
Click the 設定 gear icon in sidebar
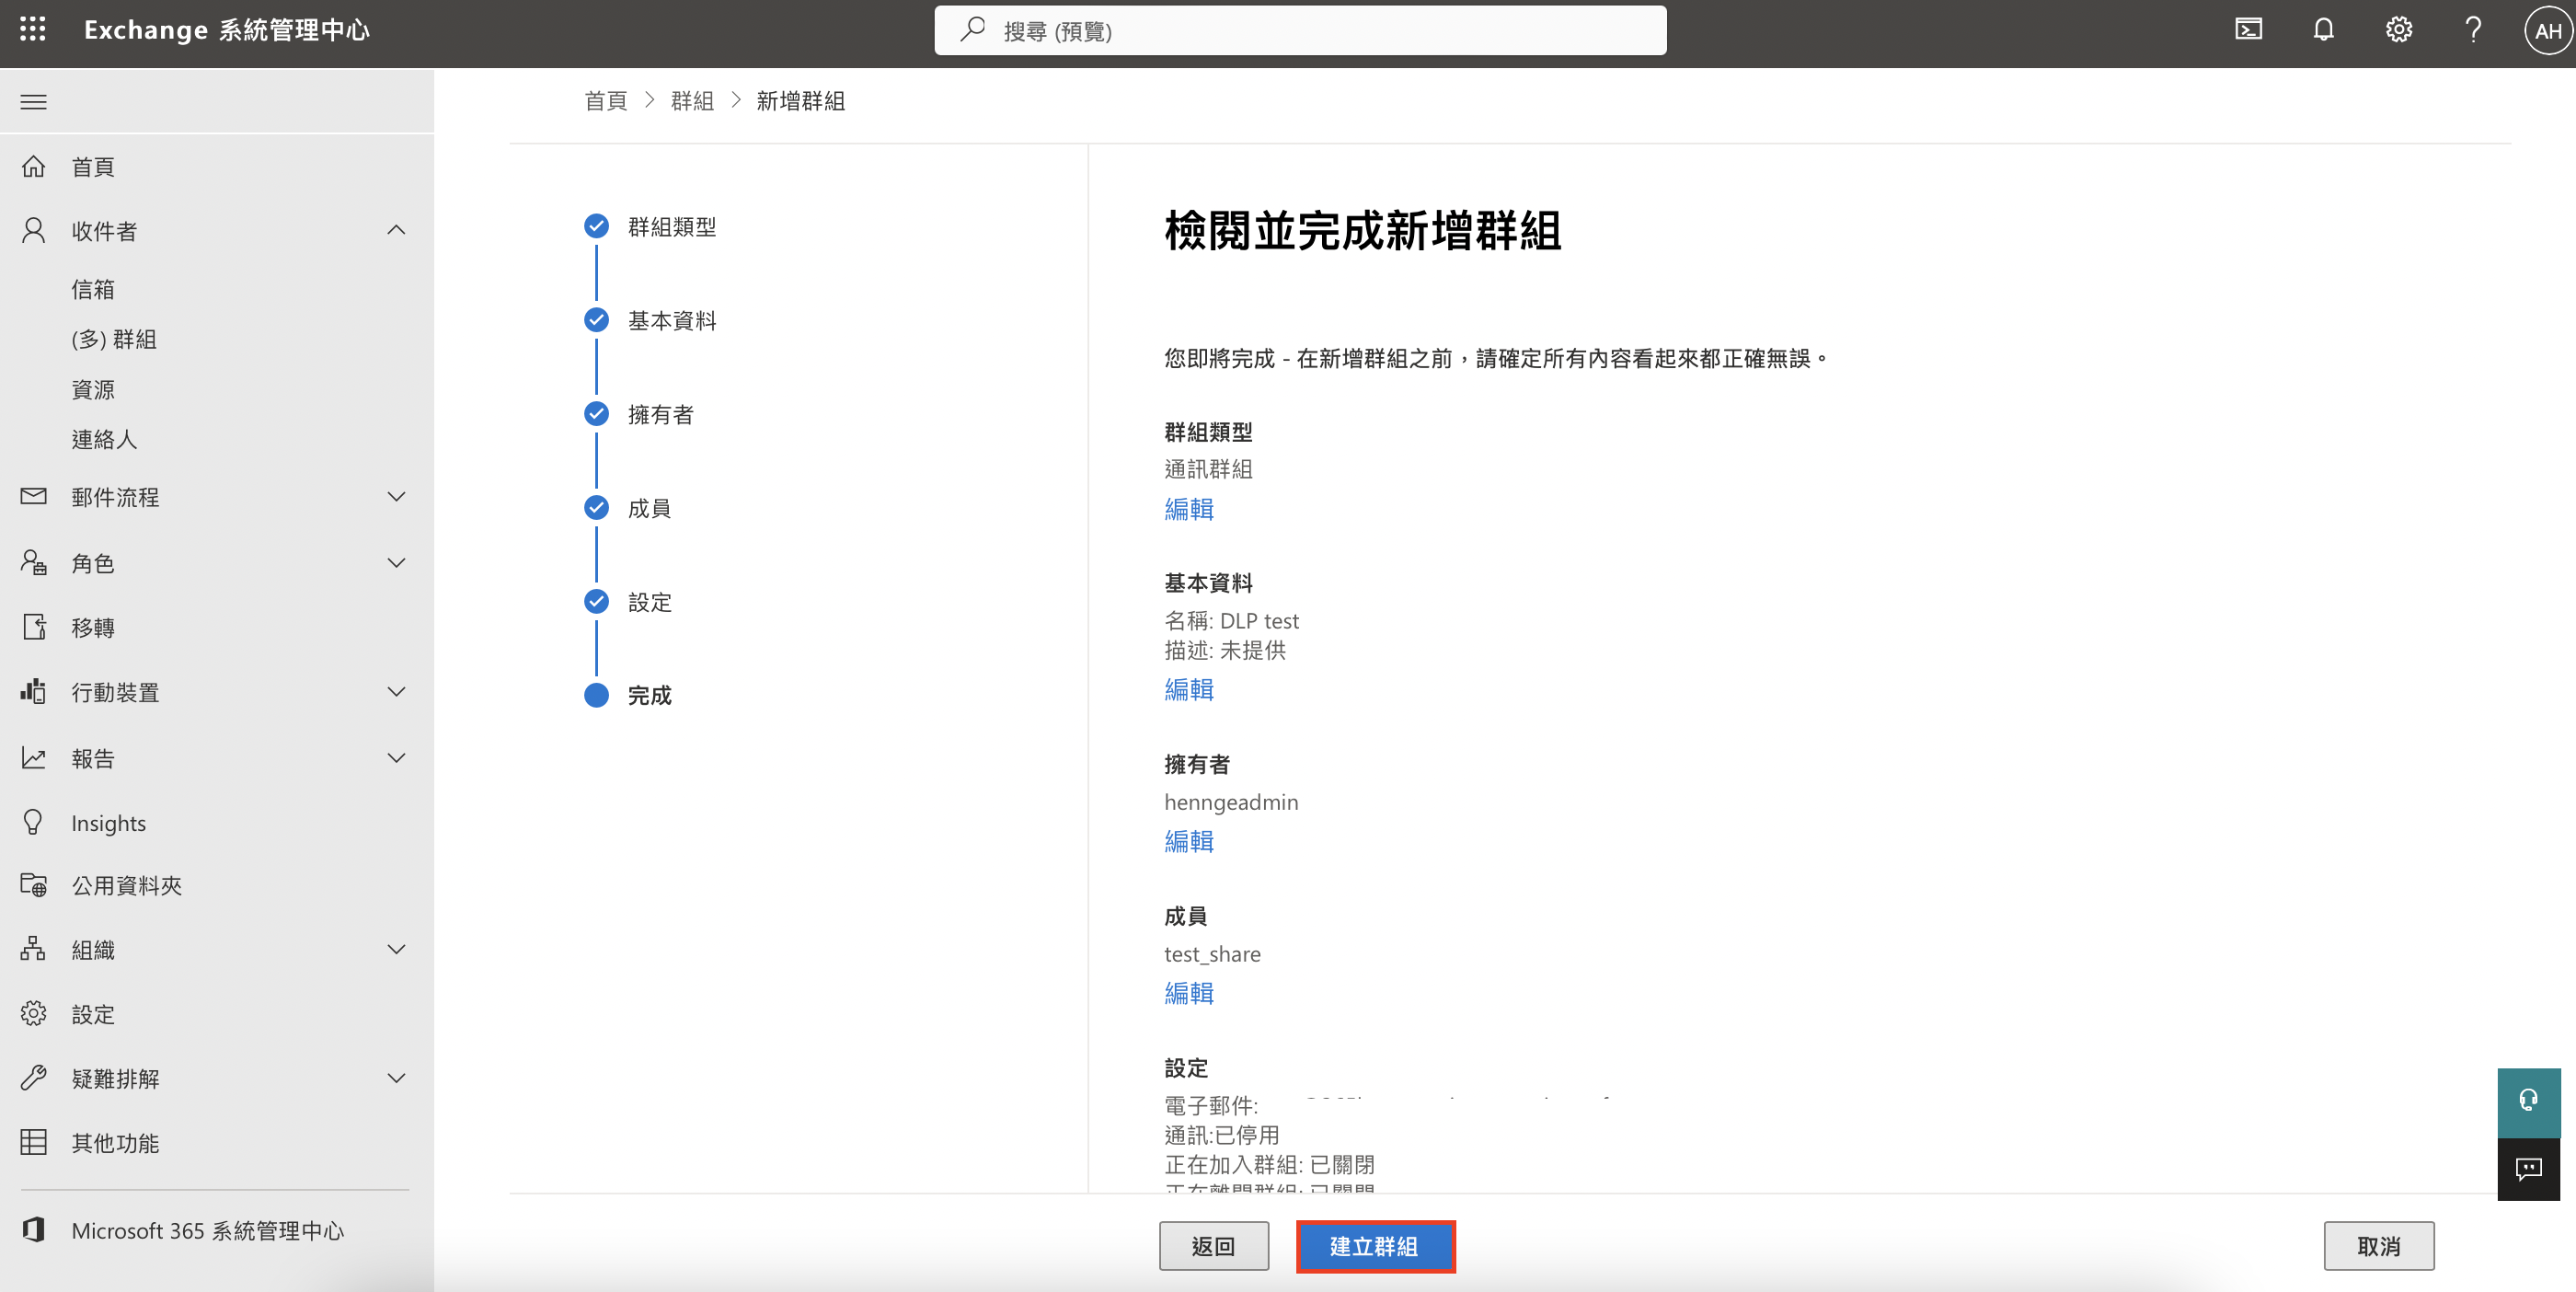[33, 1013]
